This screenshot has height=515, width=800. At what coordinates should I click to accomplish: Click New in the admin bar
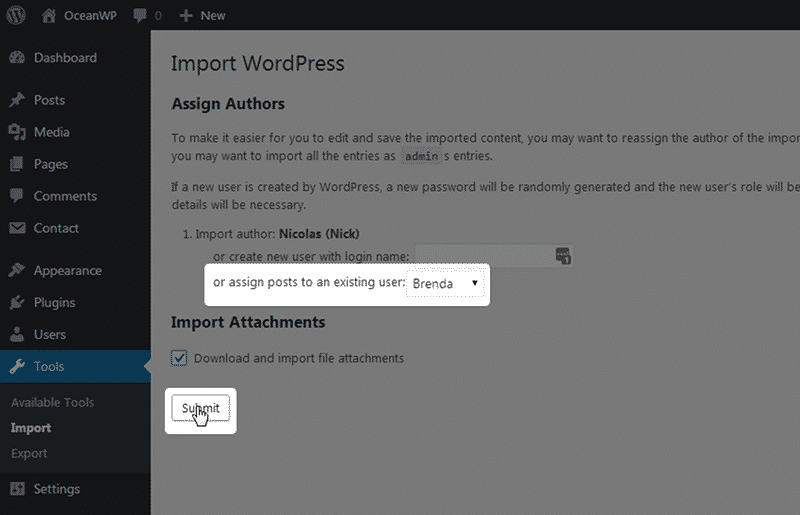coord(213,16)
